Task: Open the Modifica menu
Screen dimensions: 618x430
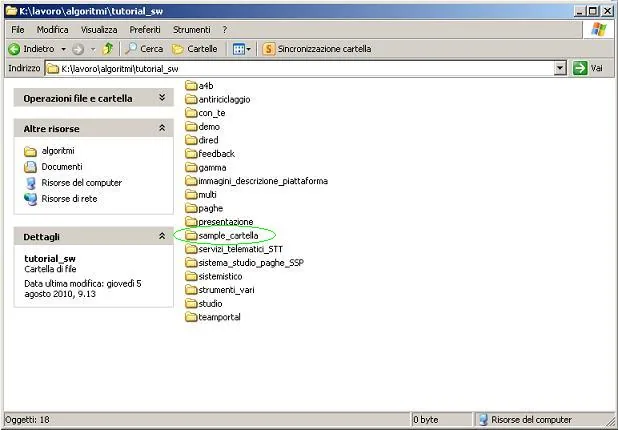Action: pos(52,30)
